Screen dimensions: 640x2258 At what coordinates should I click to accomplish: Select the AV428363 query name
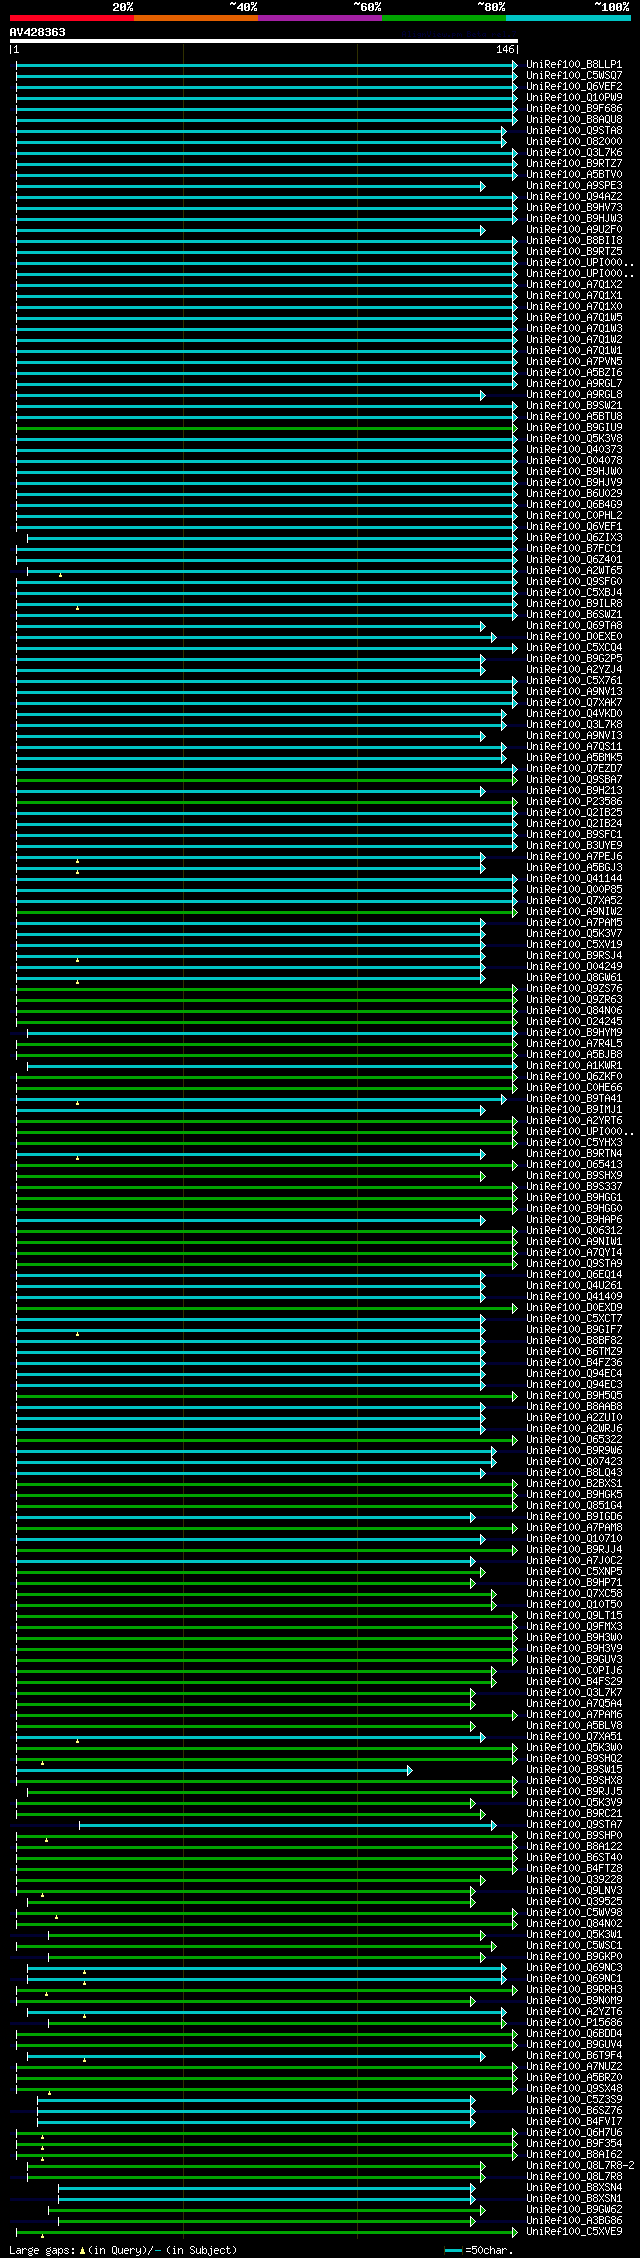pos(38,32)
